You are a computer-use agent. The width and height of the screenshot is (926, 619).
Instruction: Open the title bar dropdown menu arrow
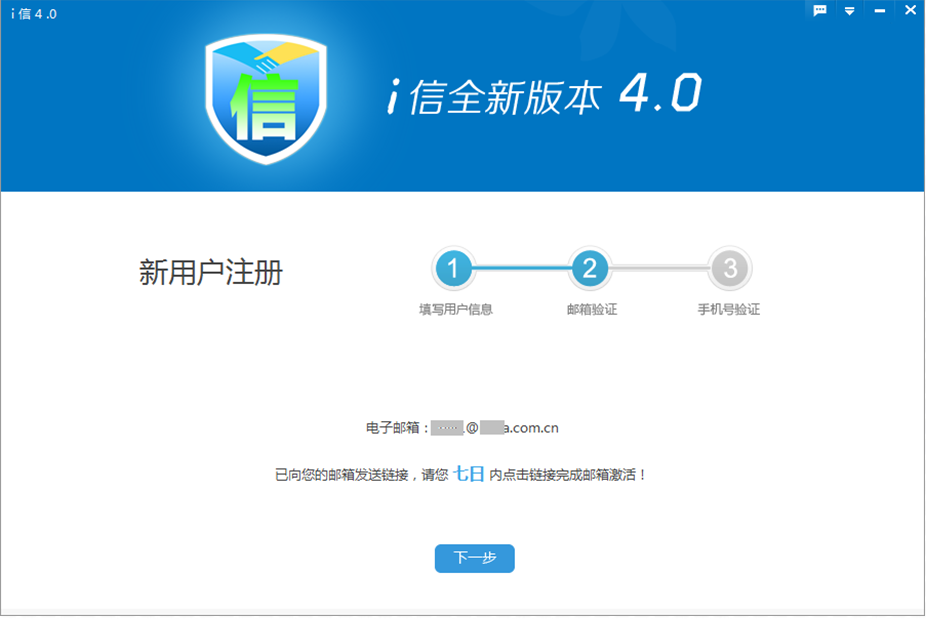coord(849,11)
